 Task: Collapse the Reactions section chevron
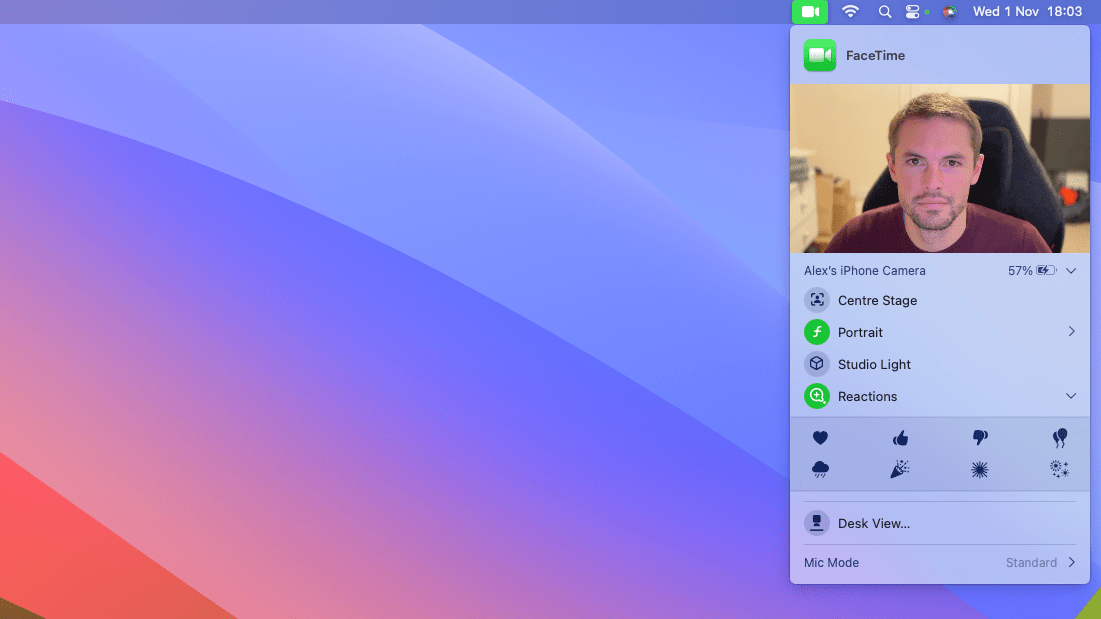1071,396
